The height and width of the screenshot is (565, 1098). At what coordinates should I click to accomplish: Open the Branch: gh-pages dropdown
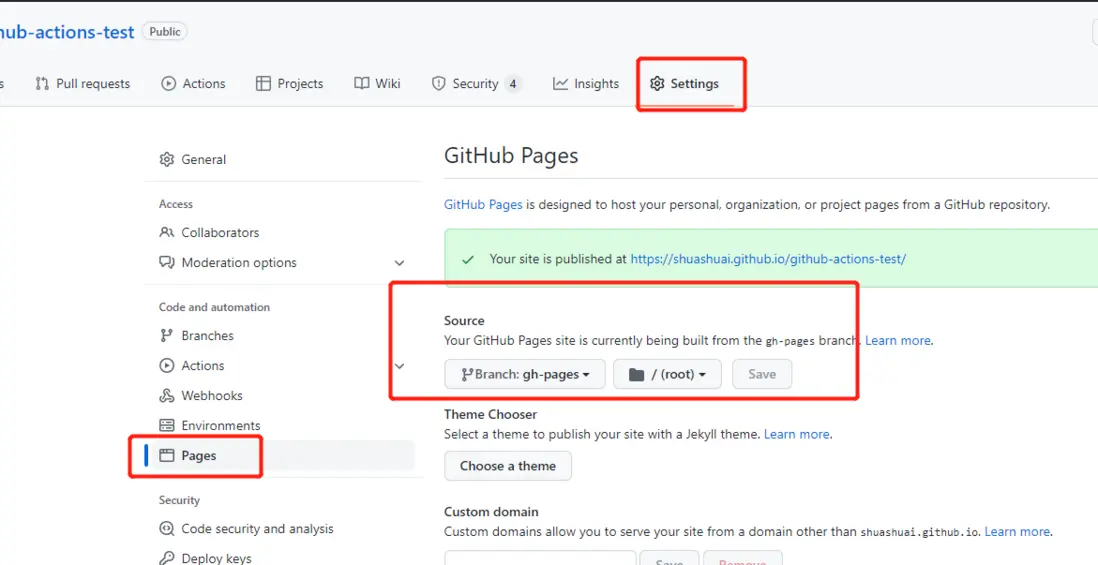(x=525, y=374)
